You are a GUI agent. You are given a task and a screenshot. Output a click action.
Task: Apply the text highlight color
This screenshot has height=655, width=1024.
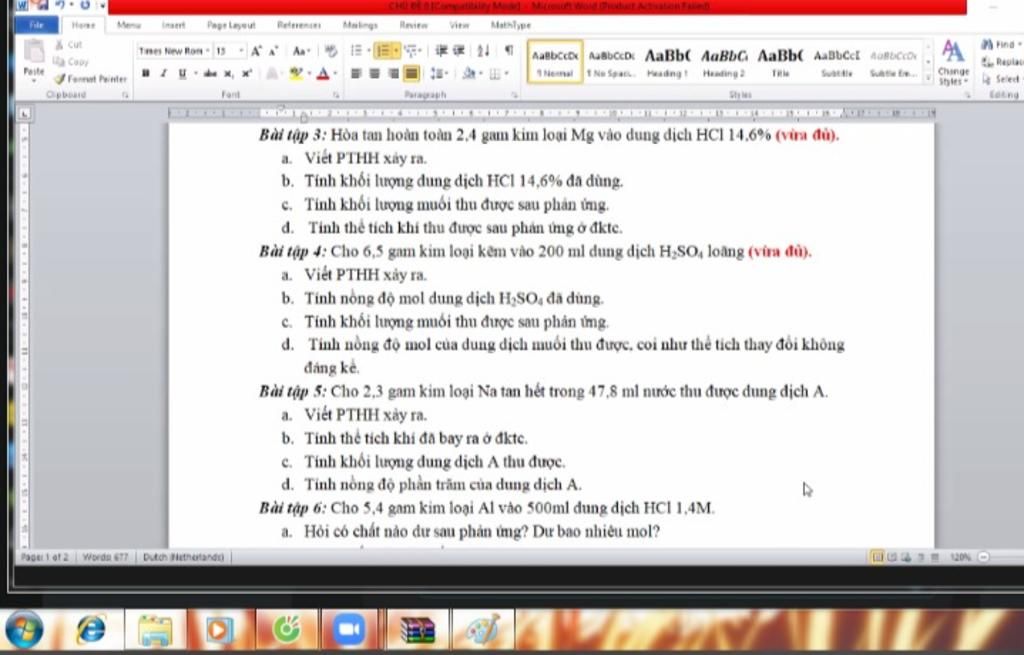point(296,73)
